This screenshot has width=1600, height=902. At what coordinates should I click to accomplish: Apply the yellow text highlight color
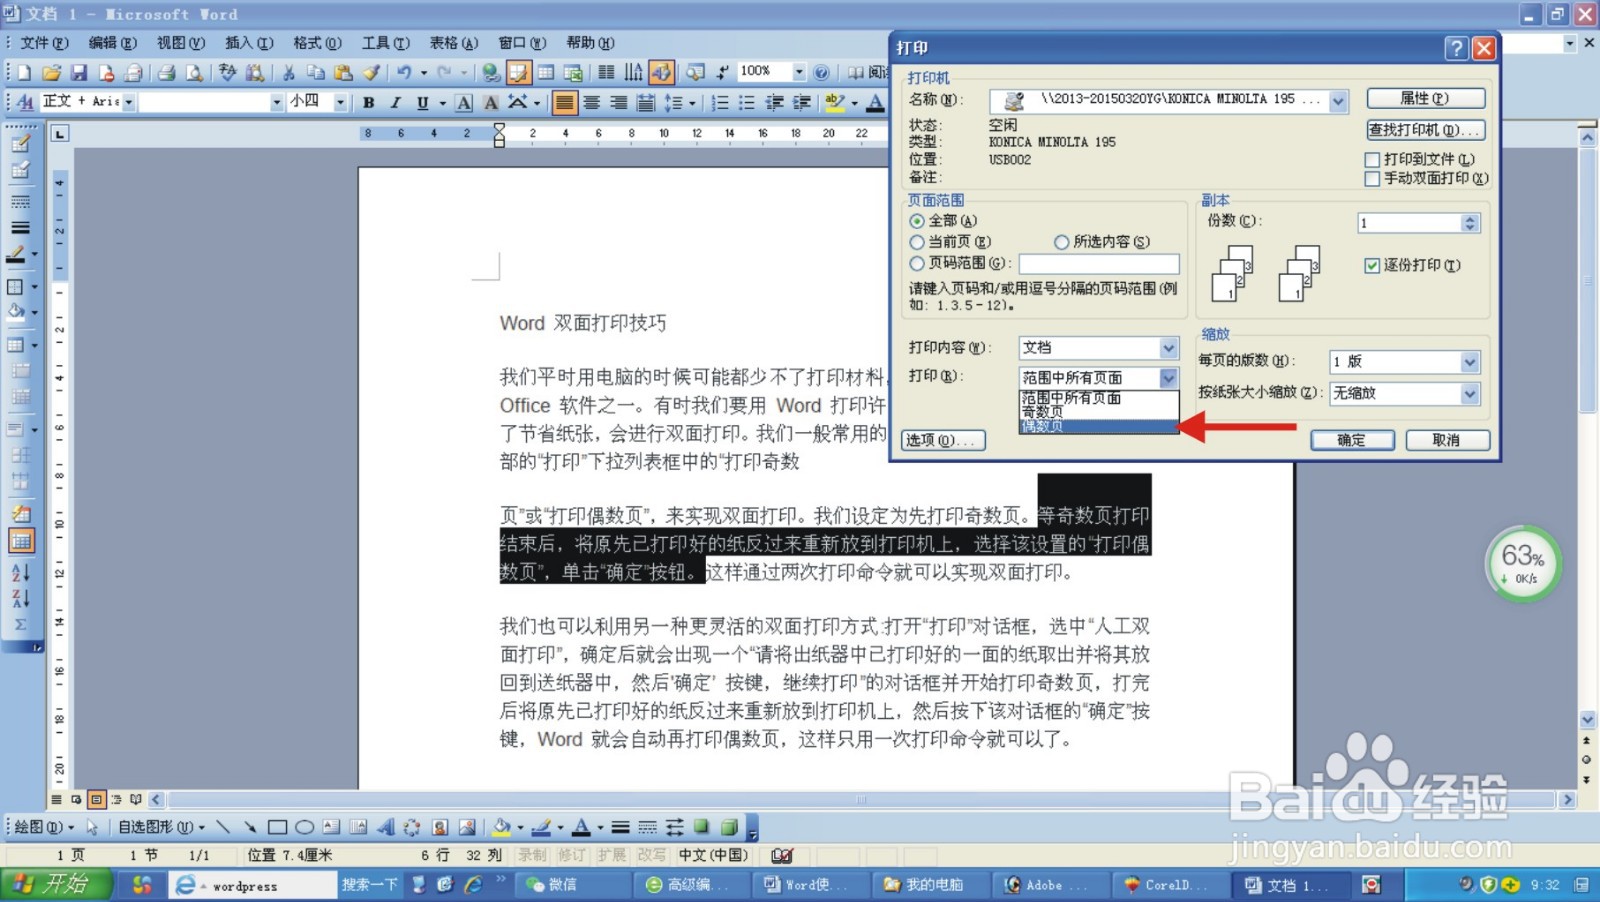tap(833, 102)
